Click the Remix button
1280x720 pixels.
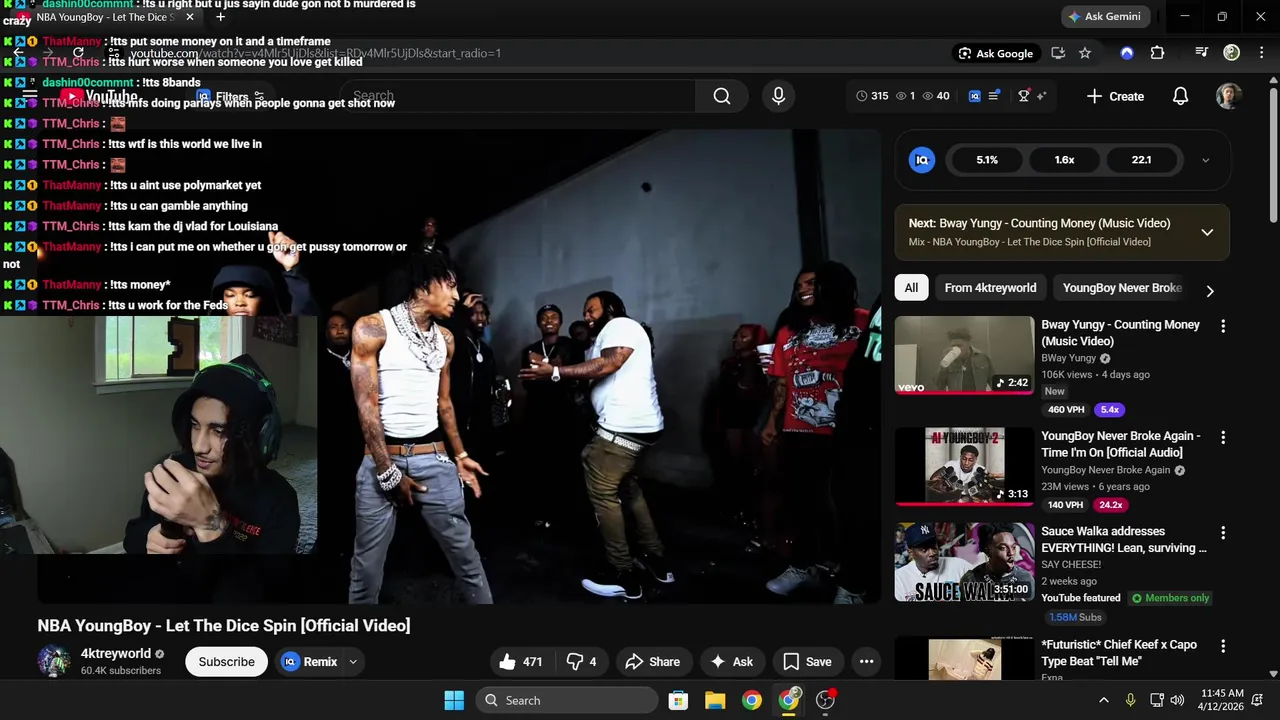310,661
